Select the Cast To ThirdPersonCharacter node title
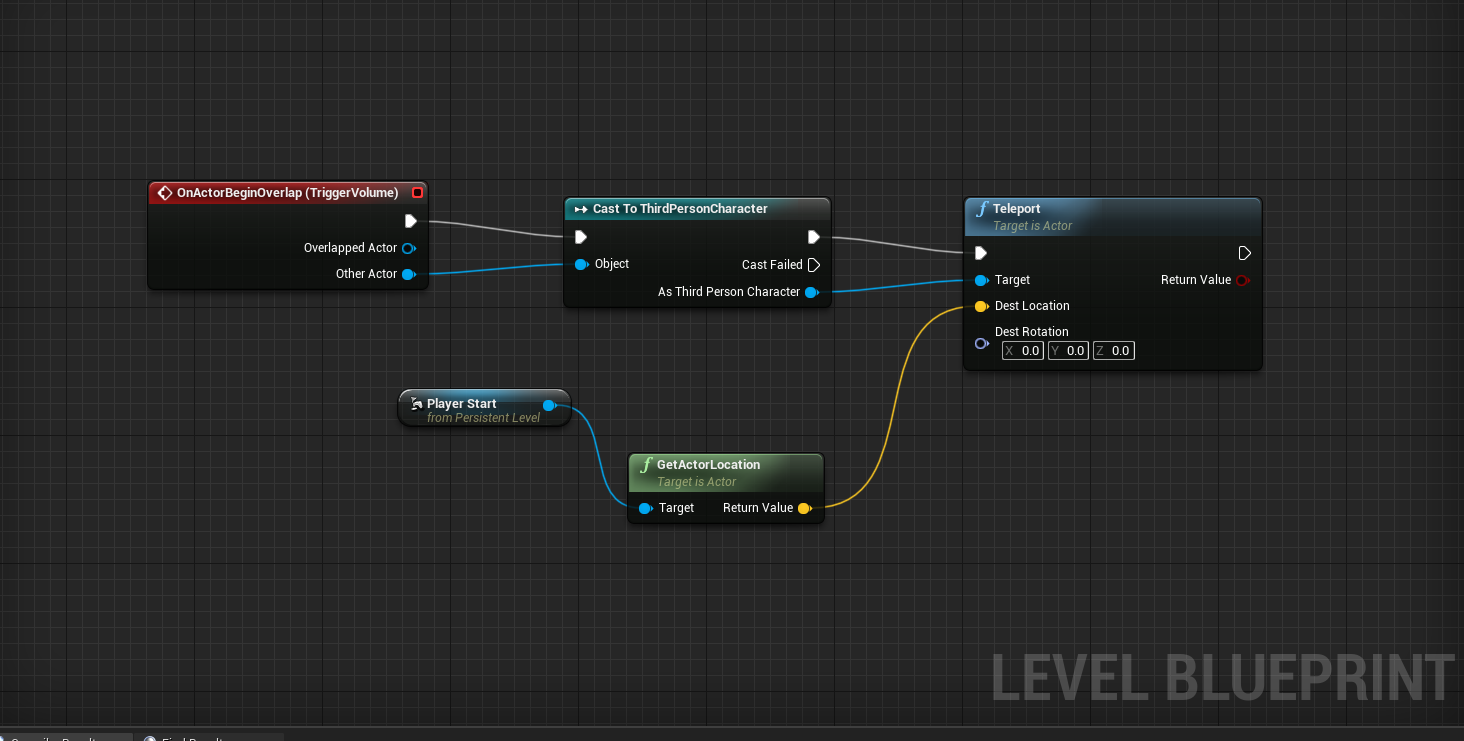The image size is (1464, 741). click(x=680, y=209)
